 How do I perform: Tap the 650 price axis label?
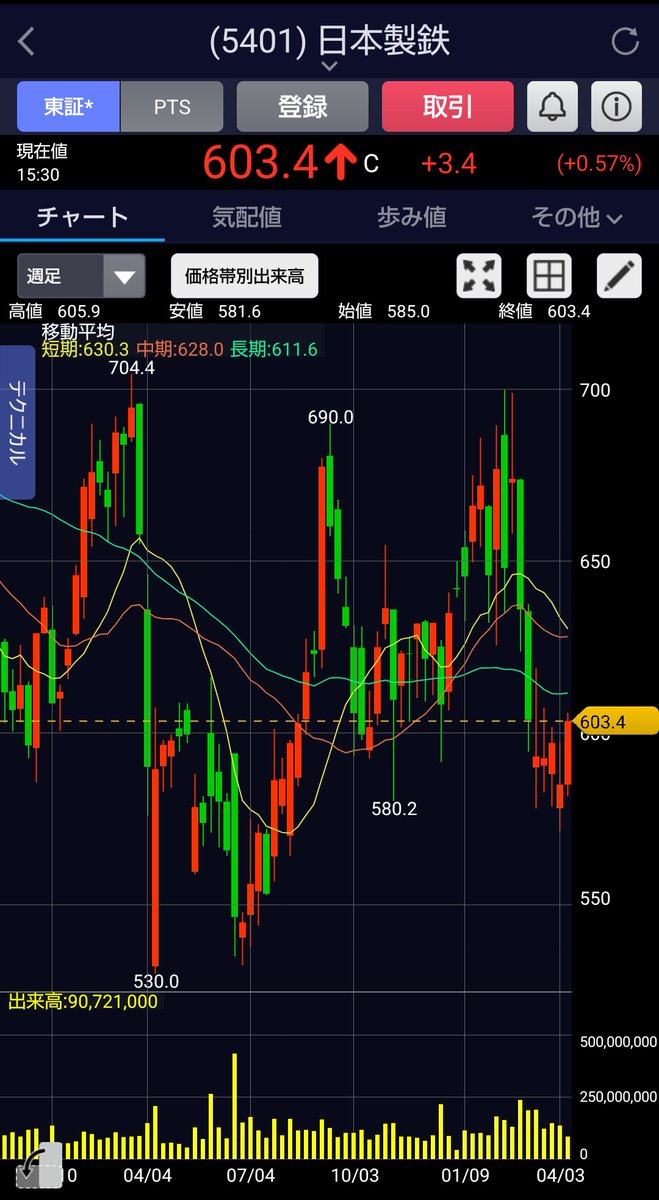595,562
